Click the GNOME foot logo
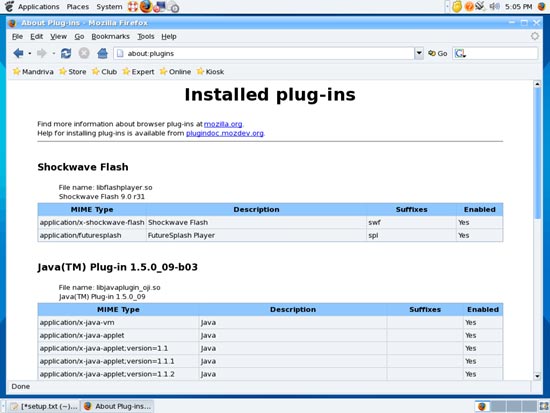This screenshot has height=413, width=550. [9, 7]
